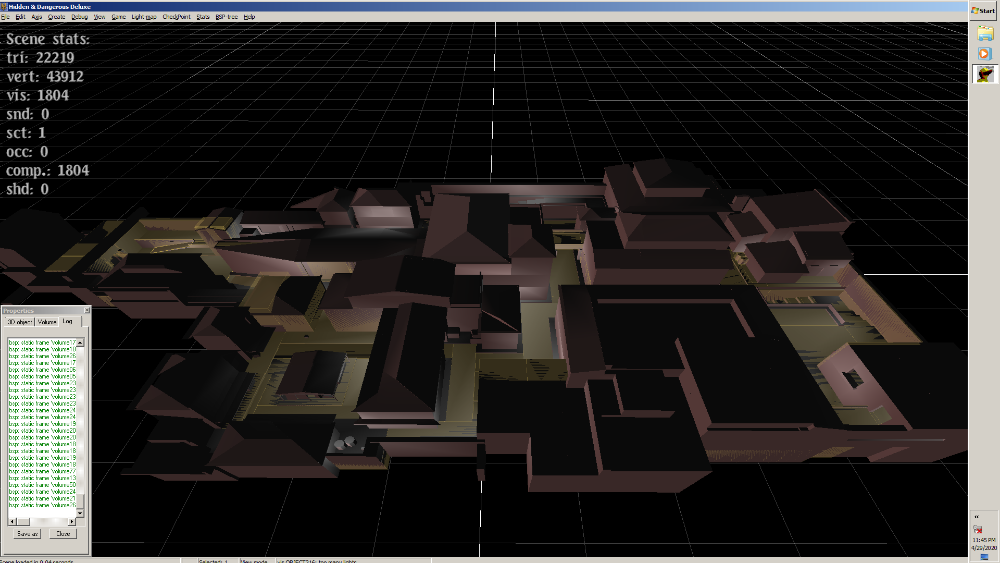
Task: Switch to the Volume tab
Action: pos(47,321)
